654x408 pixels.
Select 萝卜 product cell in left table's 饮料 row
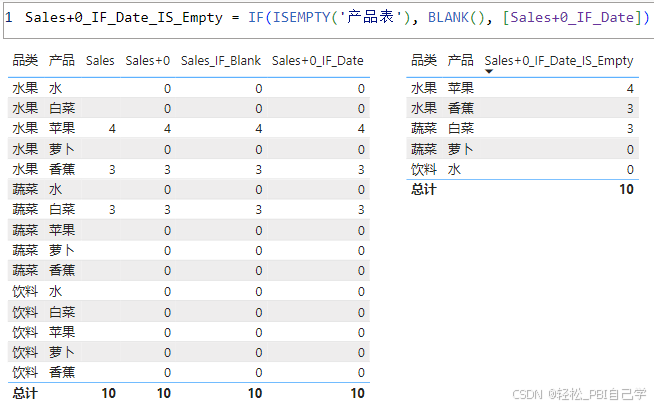pos(62,352)
